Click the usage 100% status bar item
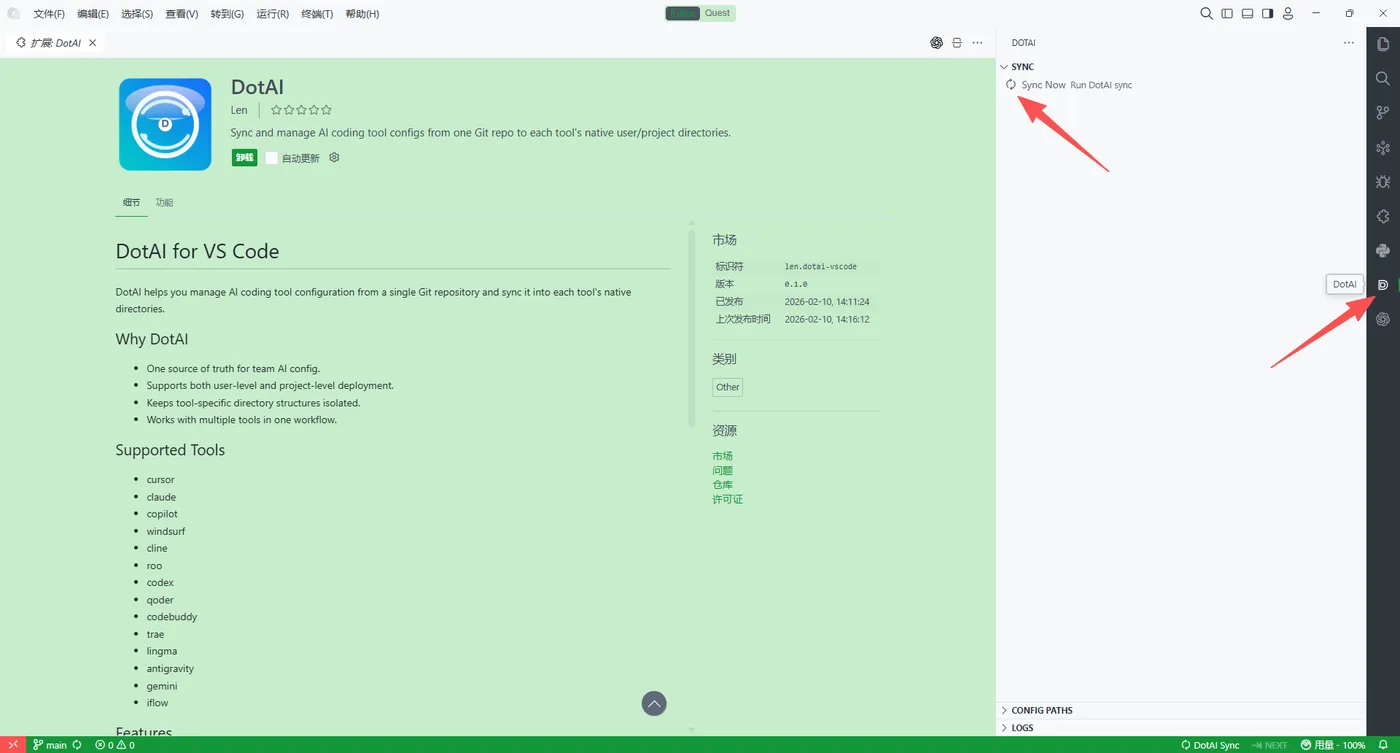 click(x=1333, y=745)
